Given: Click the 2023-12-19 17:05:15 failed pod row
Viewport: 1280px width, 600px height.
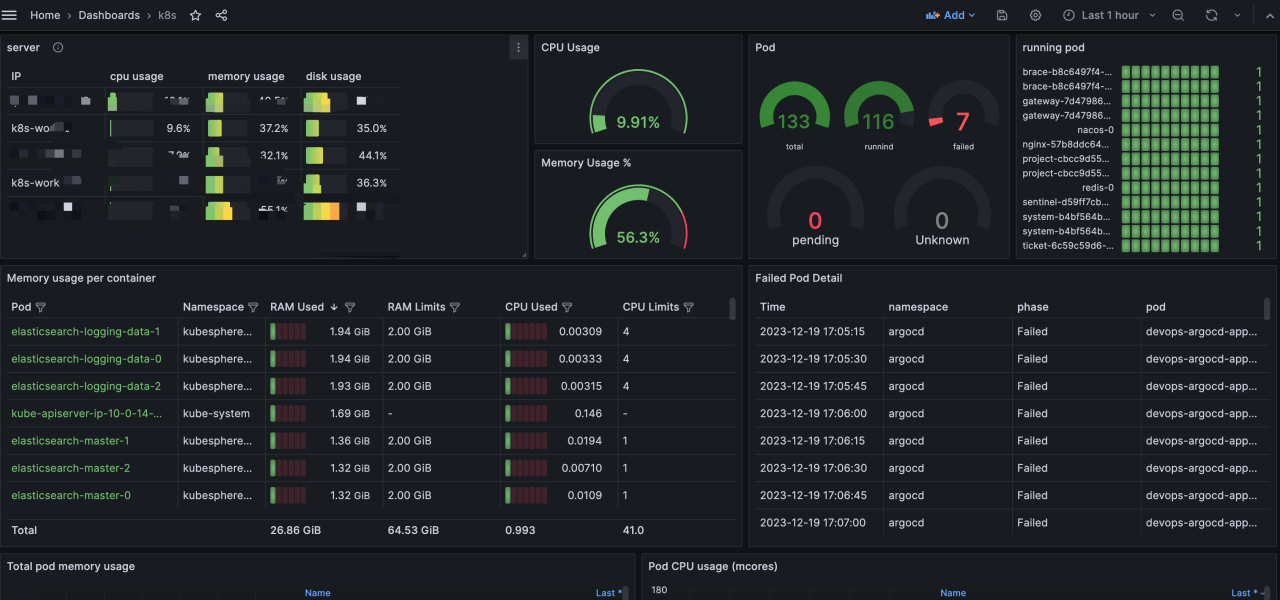Looking at the screenshot, I should 1012,331.
